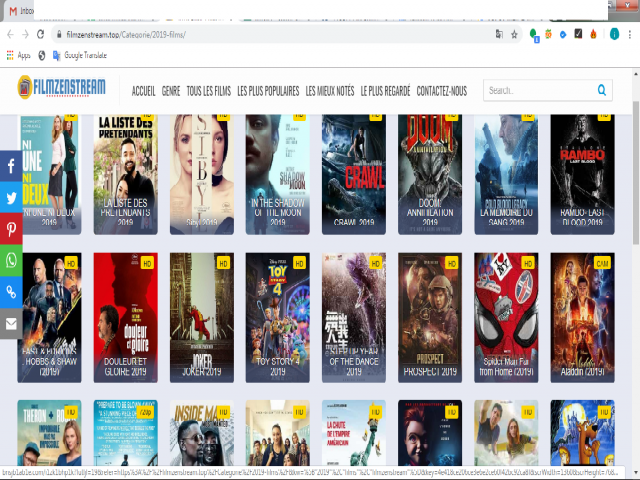
Task: Open the Ni Une Ni Deux poster
Action: 49,174
